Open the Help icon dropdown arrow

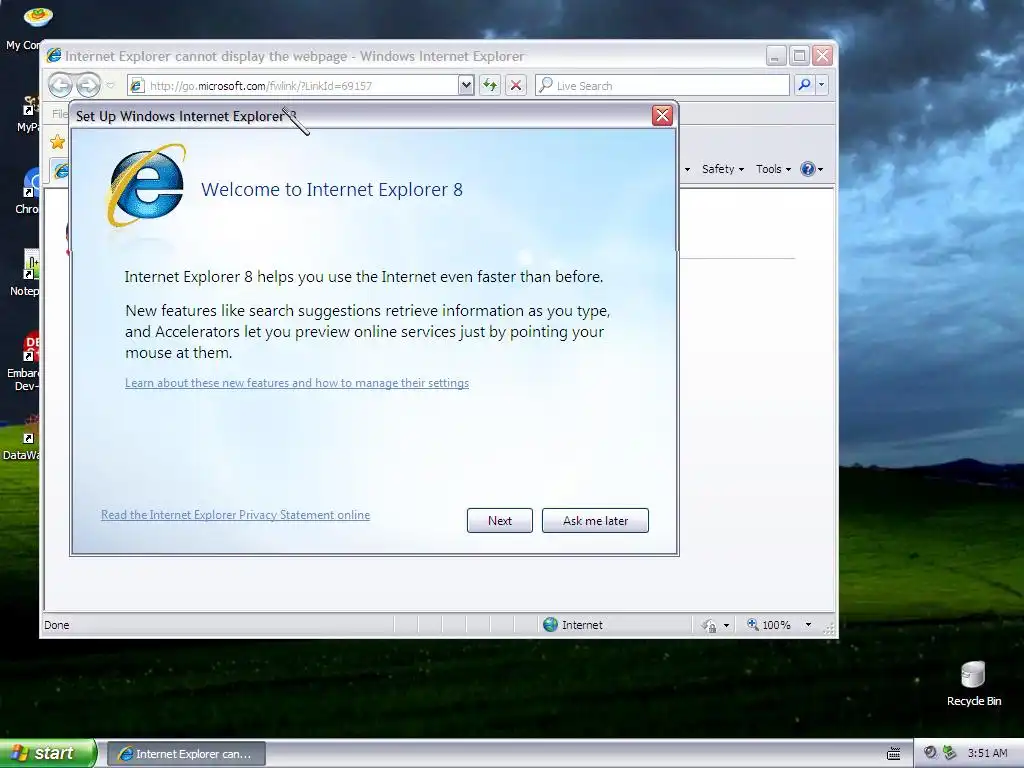pyautogui.click(x=820, y=169)
